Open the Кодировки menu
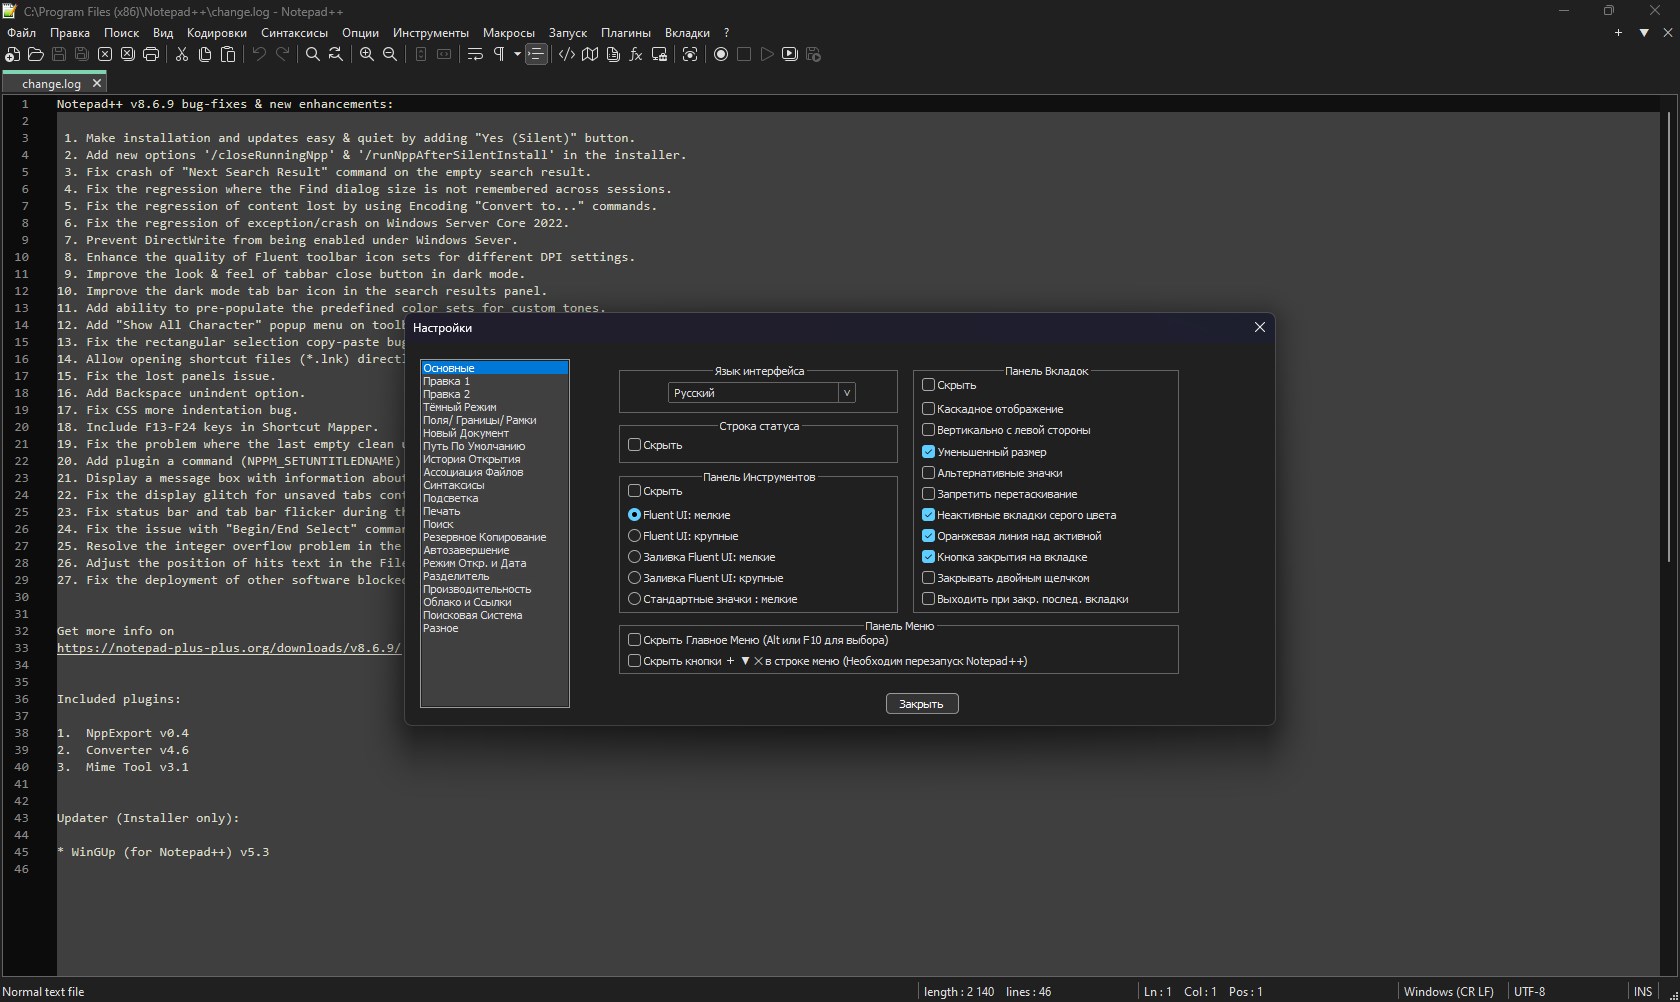The image size is (1680, 1002). (216, 33)
